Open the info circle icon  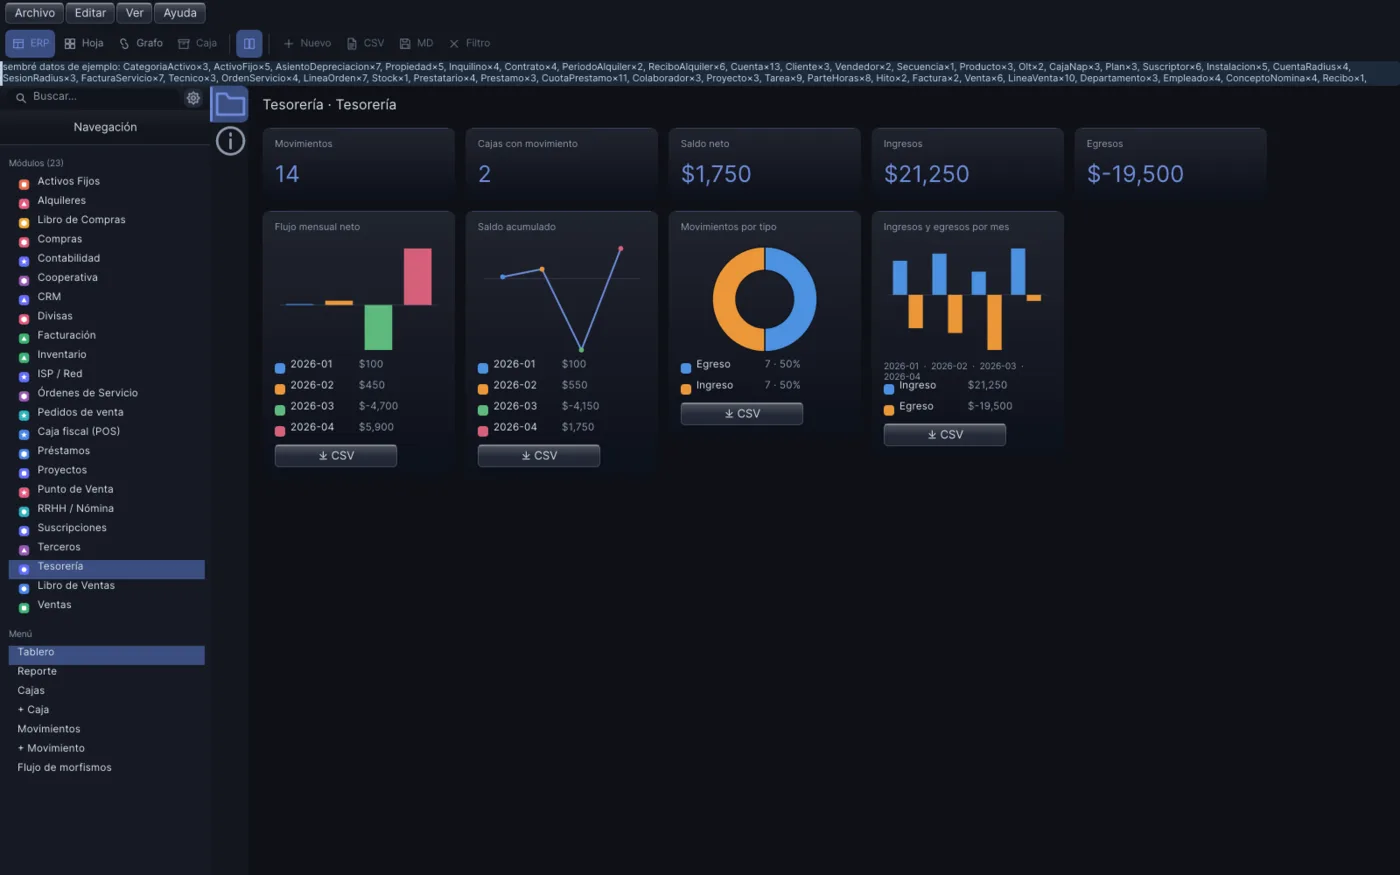point(230,141)
